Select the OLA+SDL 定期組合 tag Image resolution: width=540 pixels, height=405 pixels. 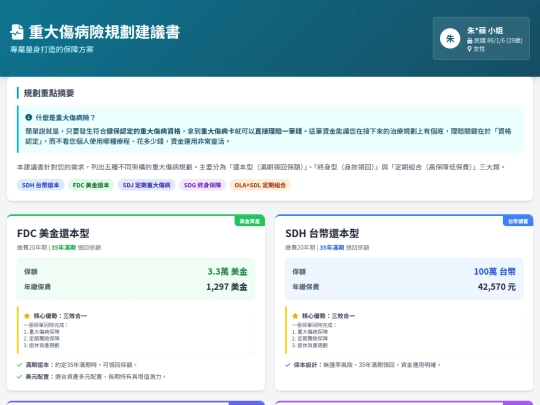[x=260, y=185]
